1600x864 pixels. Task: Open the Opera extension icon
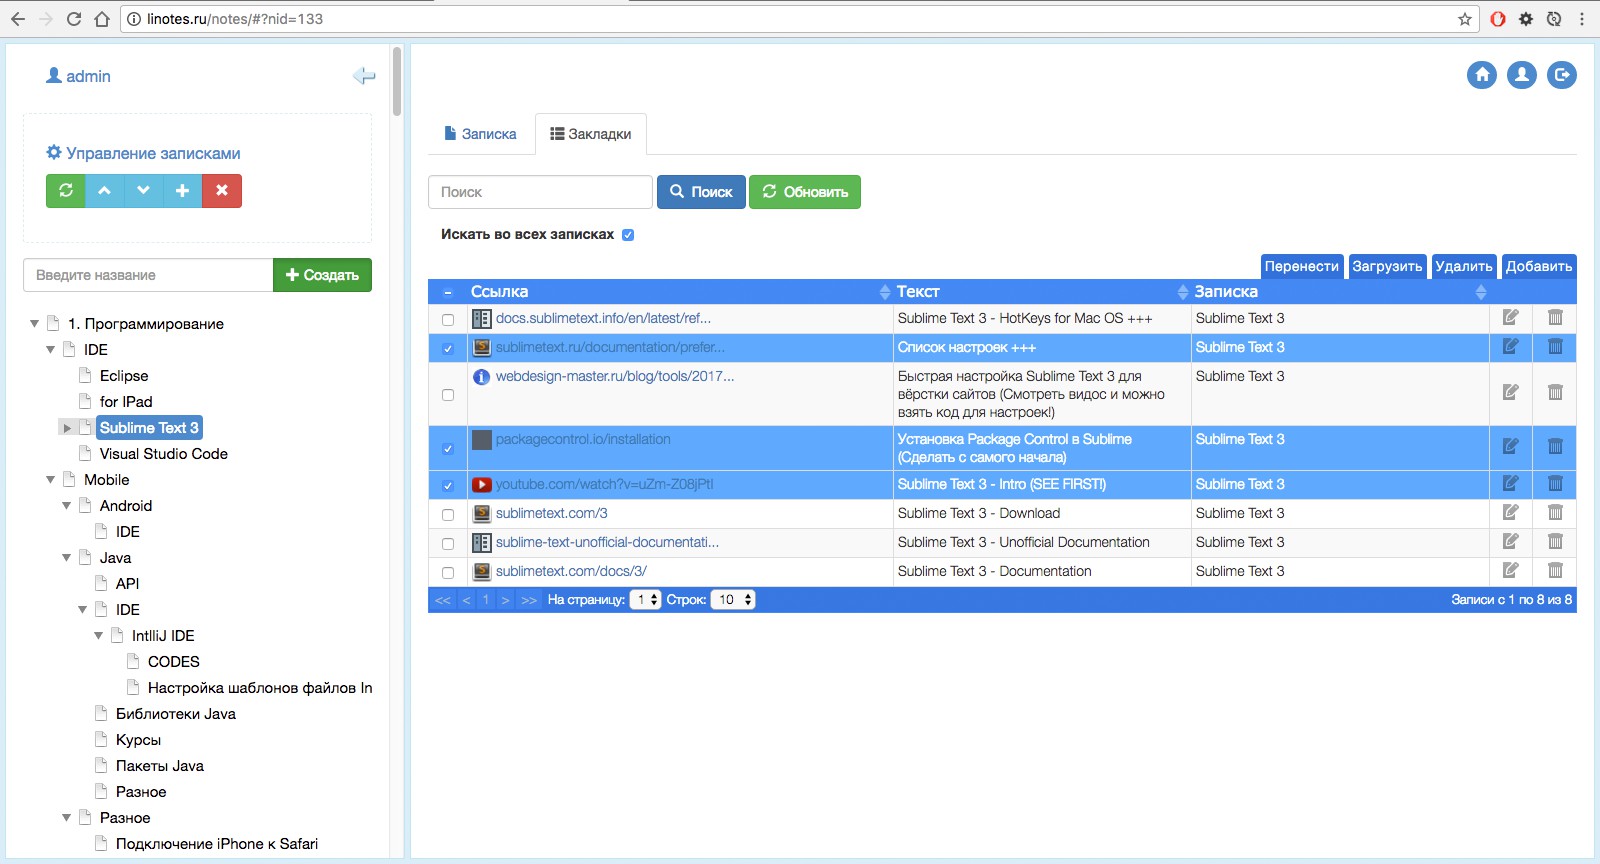pyautogui.click(x=1498, y=19)
